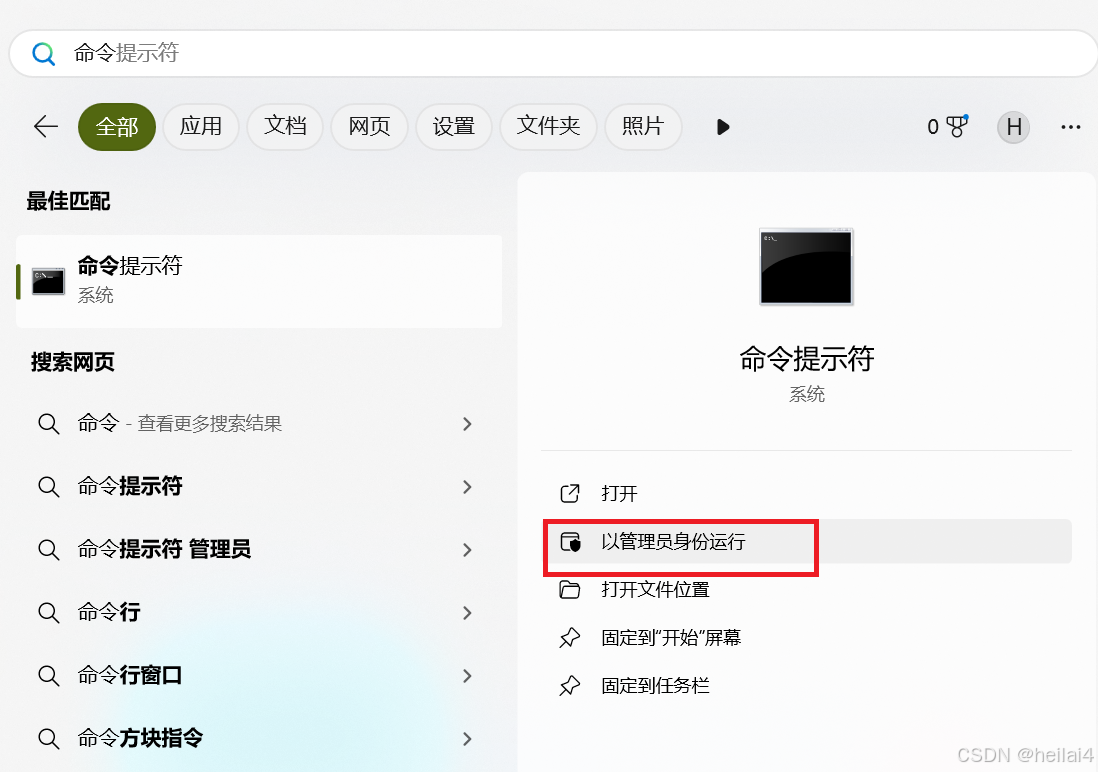Open the three-dot more options menu

1071,127
